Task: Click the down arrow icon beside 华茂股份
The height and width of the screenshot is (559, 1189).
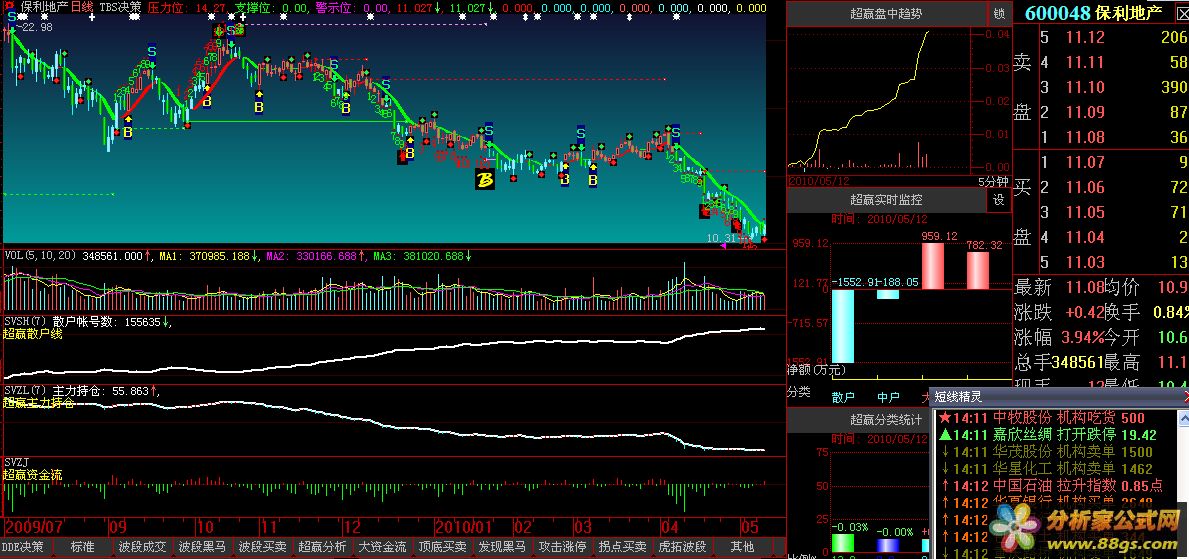Action: pos(944,452)
